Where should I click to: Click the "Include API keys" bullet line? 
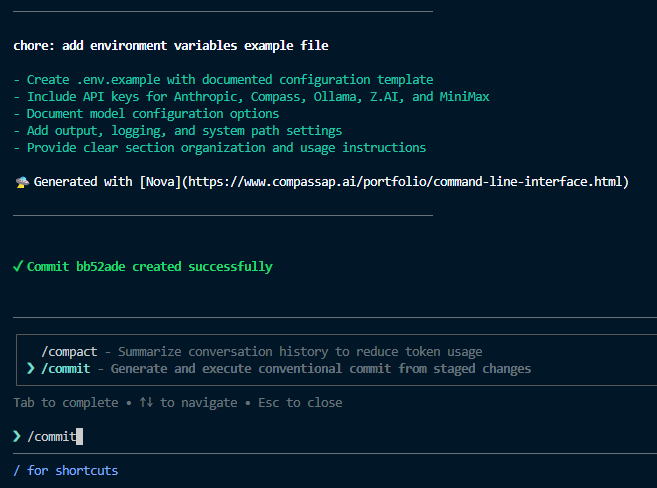[x=250, y=97]
